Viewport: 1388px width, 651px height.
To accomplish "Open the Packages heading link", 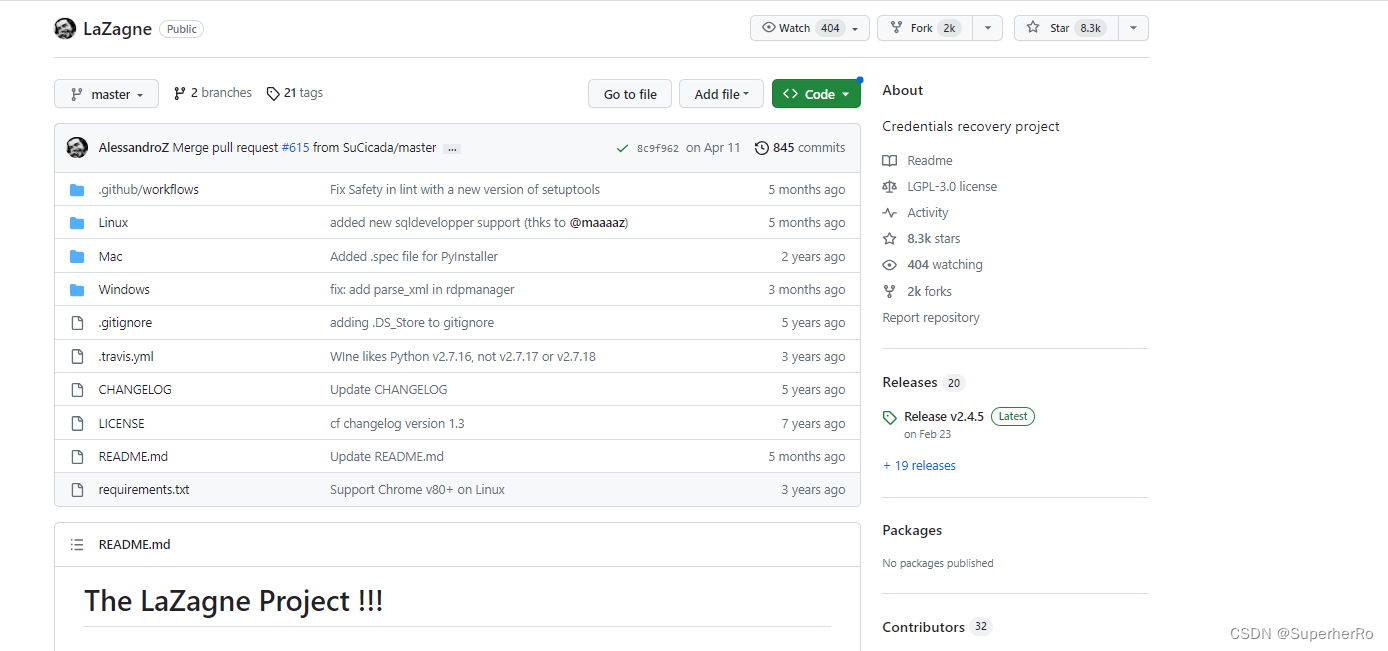I will click(x=912, y=531).
